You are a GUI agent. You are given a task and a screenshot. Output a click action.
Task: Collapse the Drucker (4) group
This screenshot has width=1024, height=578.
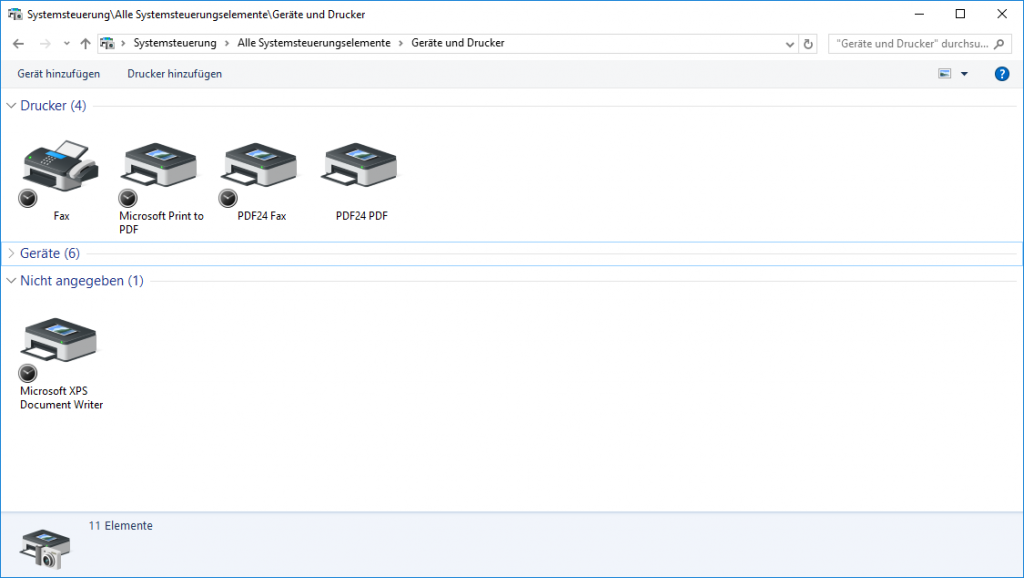click(11, 106)
